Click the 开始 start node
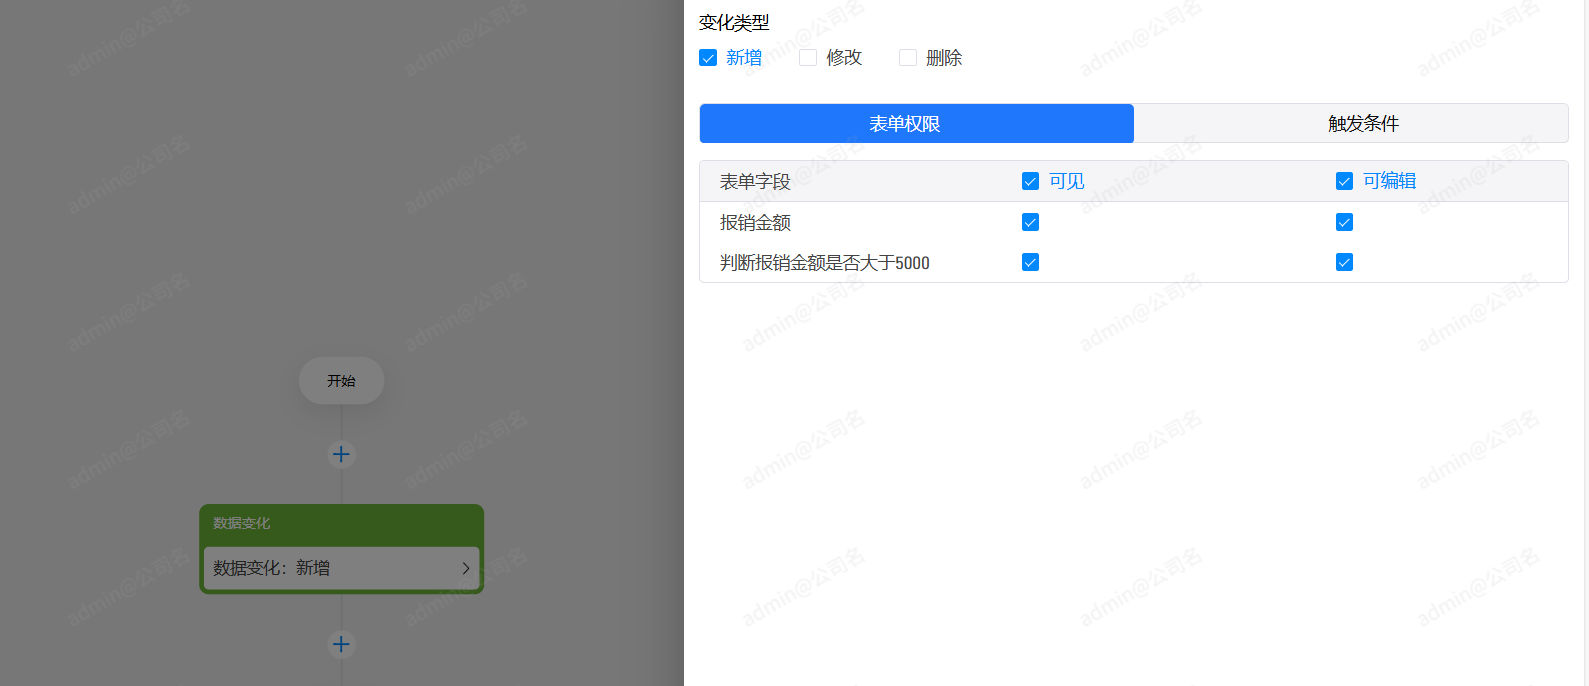1589x686 pixels. [341, 381]
